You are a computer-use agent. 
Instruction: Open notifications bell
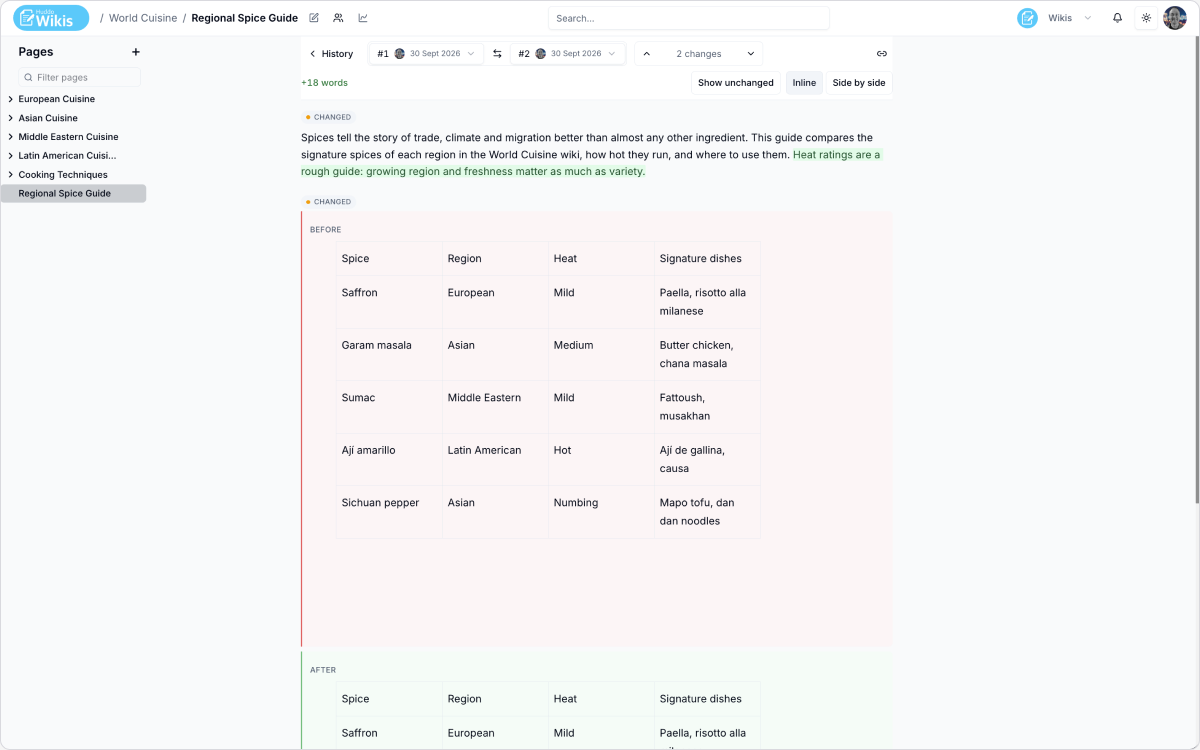pyautogui.click(x=1118, y=18)
